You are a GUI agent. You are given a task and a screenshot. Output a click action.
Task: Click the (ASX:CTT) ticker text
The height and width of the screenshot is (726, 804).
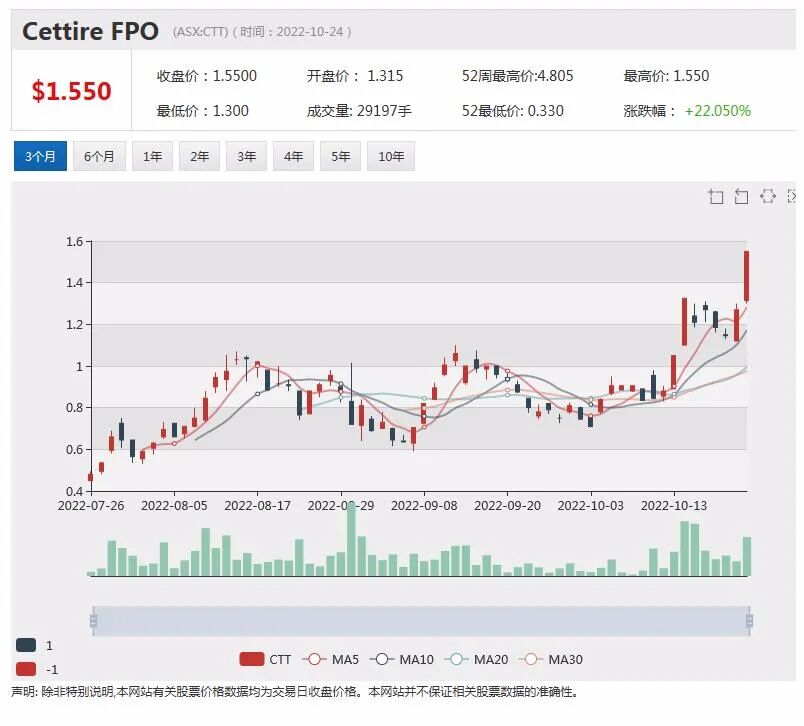click(200, 32)
